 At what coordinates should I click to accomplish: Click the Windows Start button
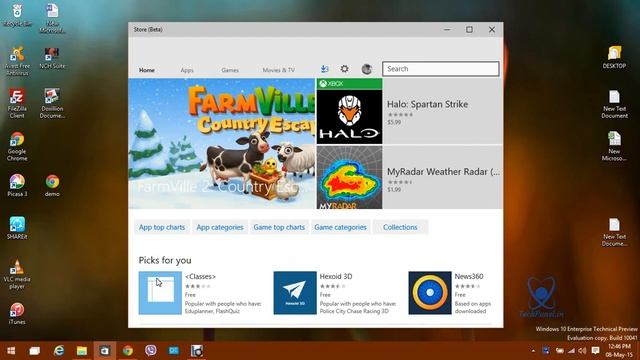pyautogui.click(x=11, y=351)
